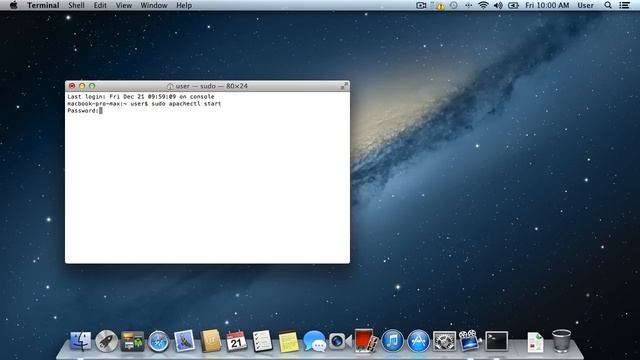Open the View menu
This screenshot has width=640, height=360.
click(x=124, y=5)
